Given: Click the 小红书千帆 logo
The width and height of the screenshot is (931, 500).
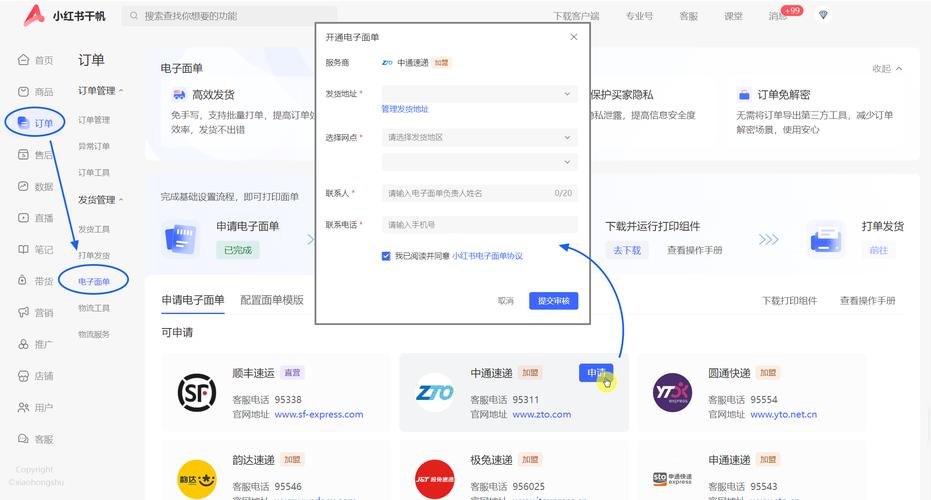Looking at the screenshot, I should point(64,16).
